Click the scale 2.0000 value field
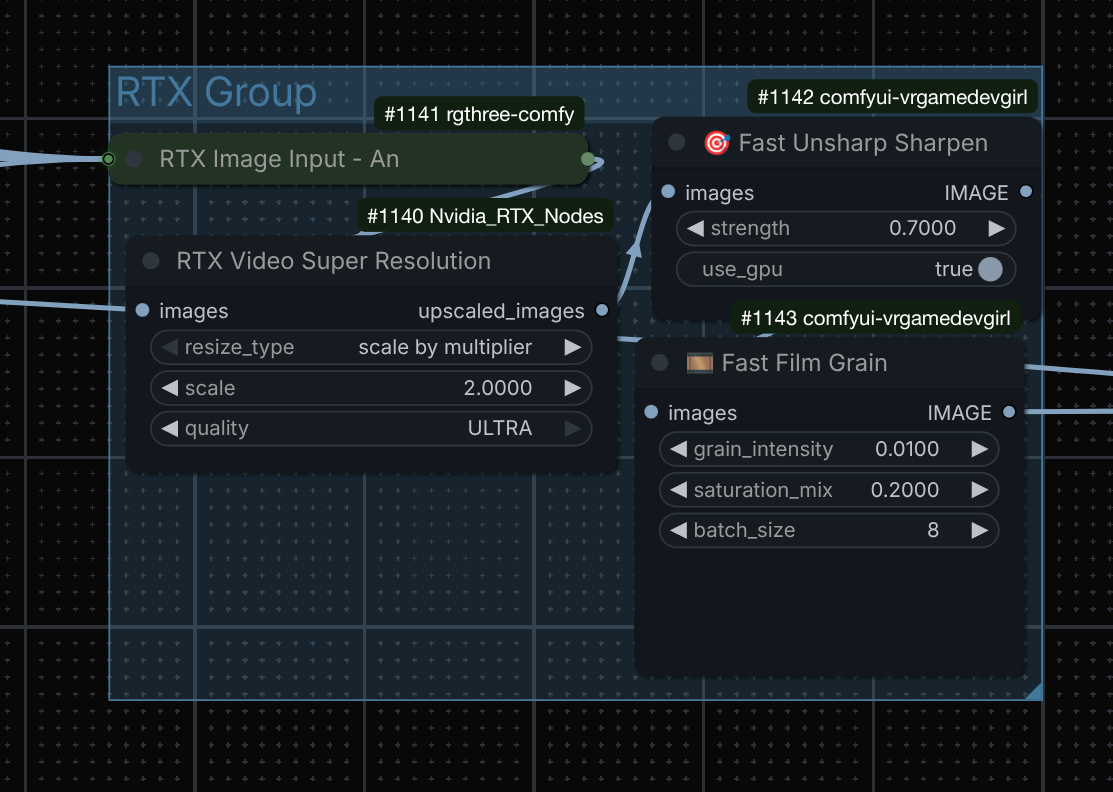The height and width of the screenshot is (792, 1113). tap(371, 387)
